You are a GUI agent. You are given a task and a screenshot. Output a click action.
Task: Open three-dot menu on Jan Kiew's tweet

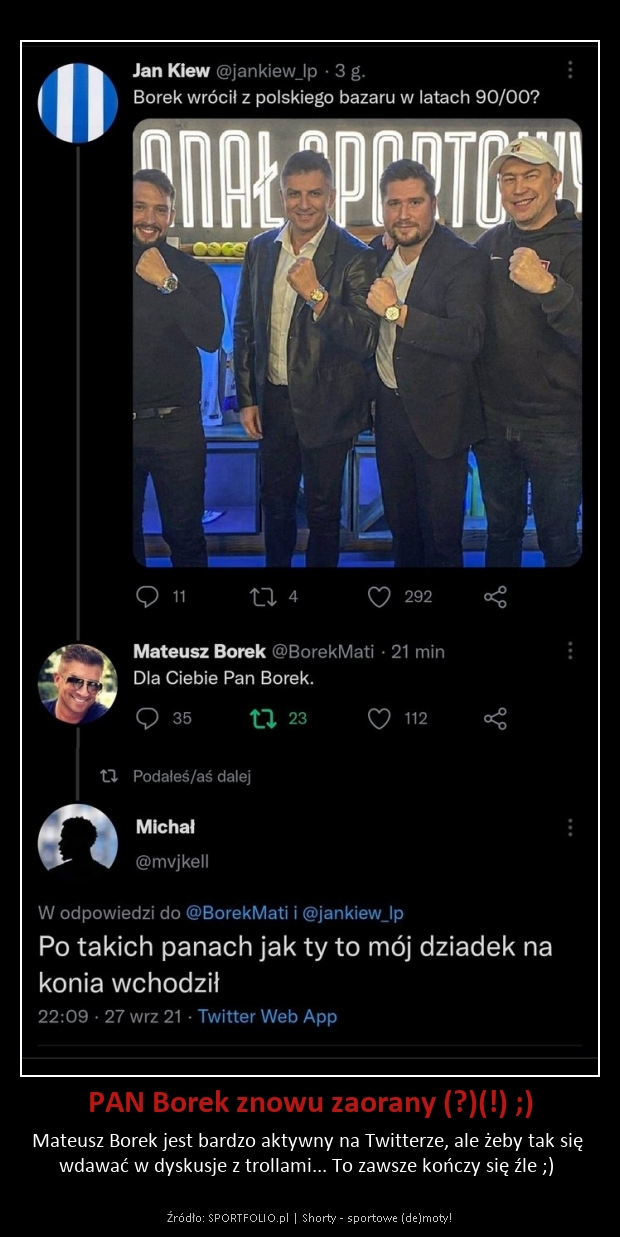(x=570, y=70)
